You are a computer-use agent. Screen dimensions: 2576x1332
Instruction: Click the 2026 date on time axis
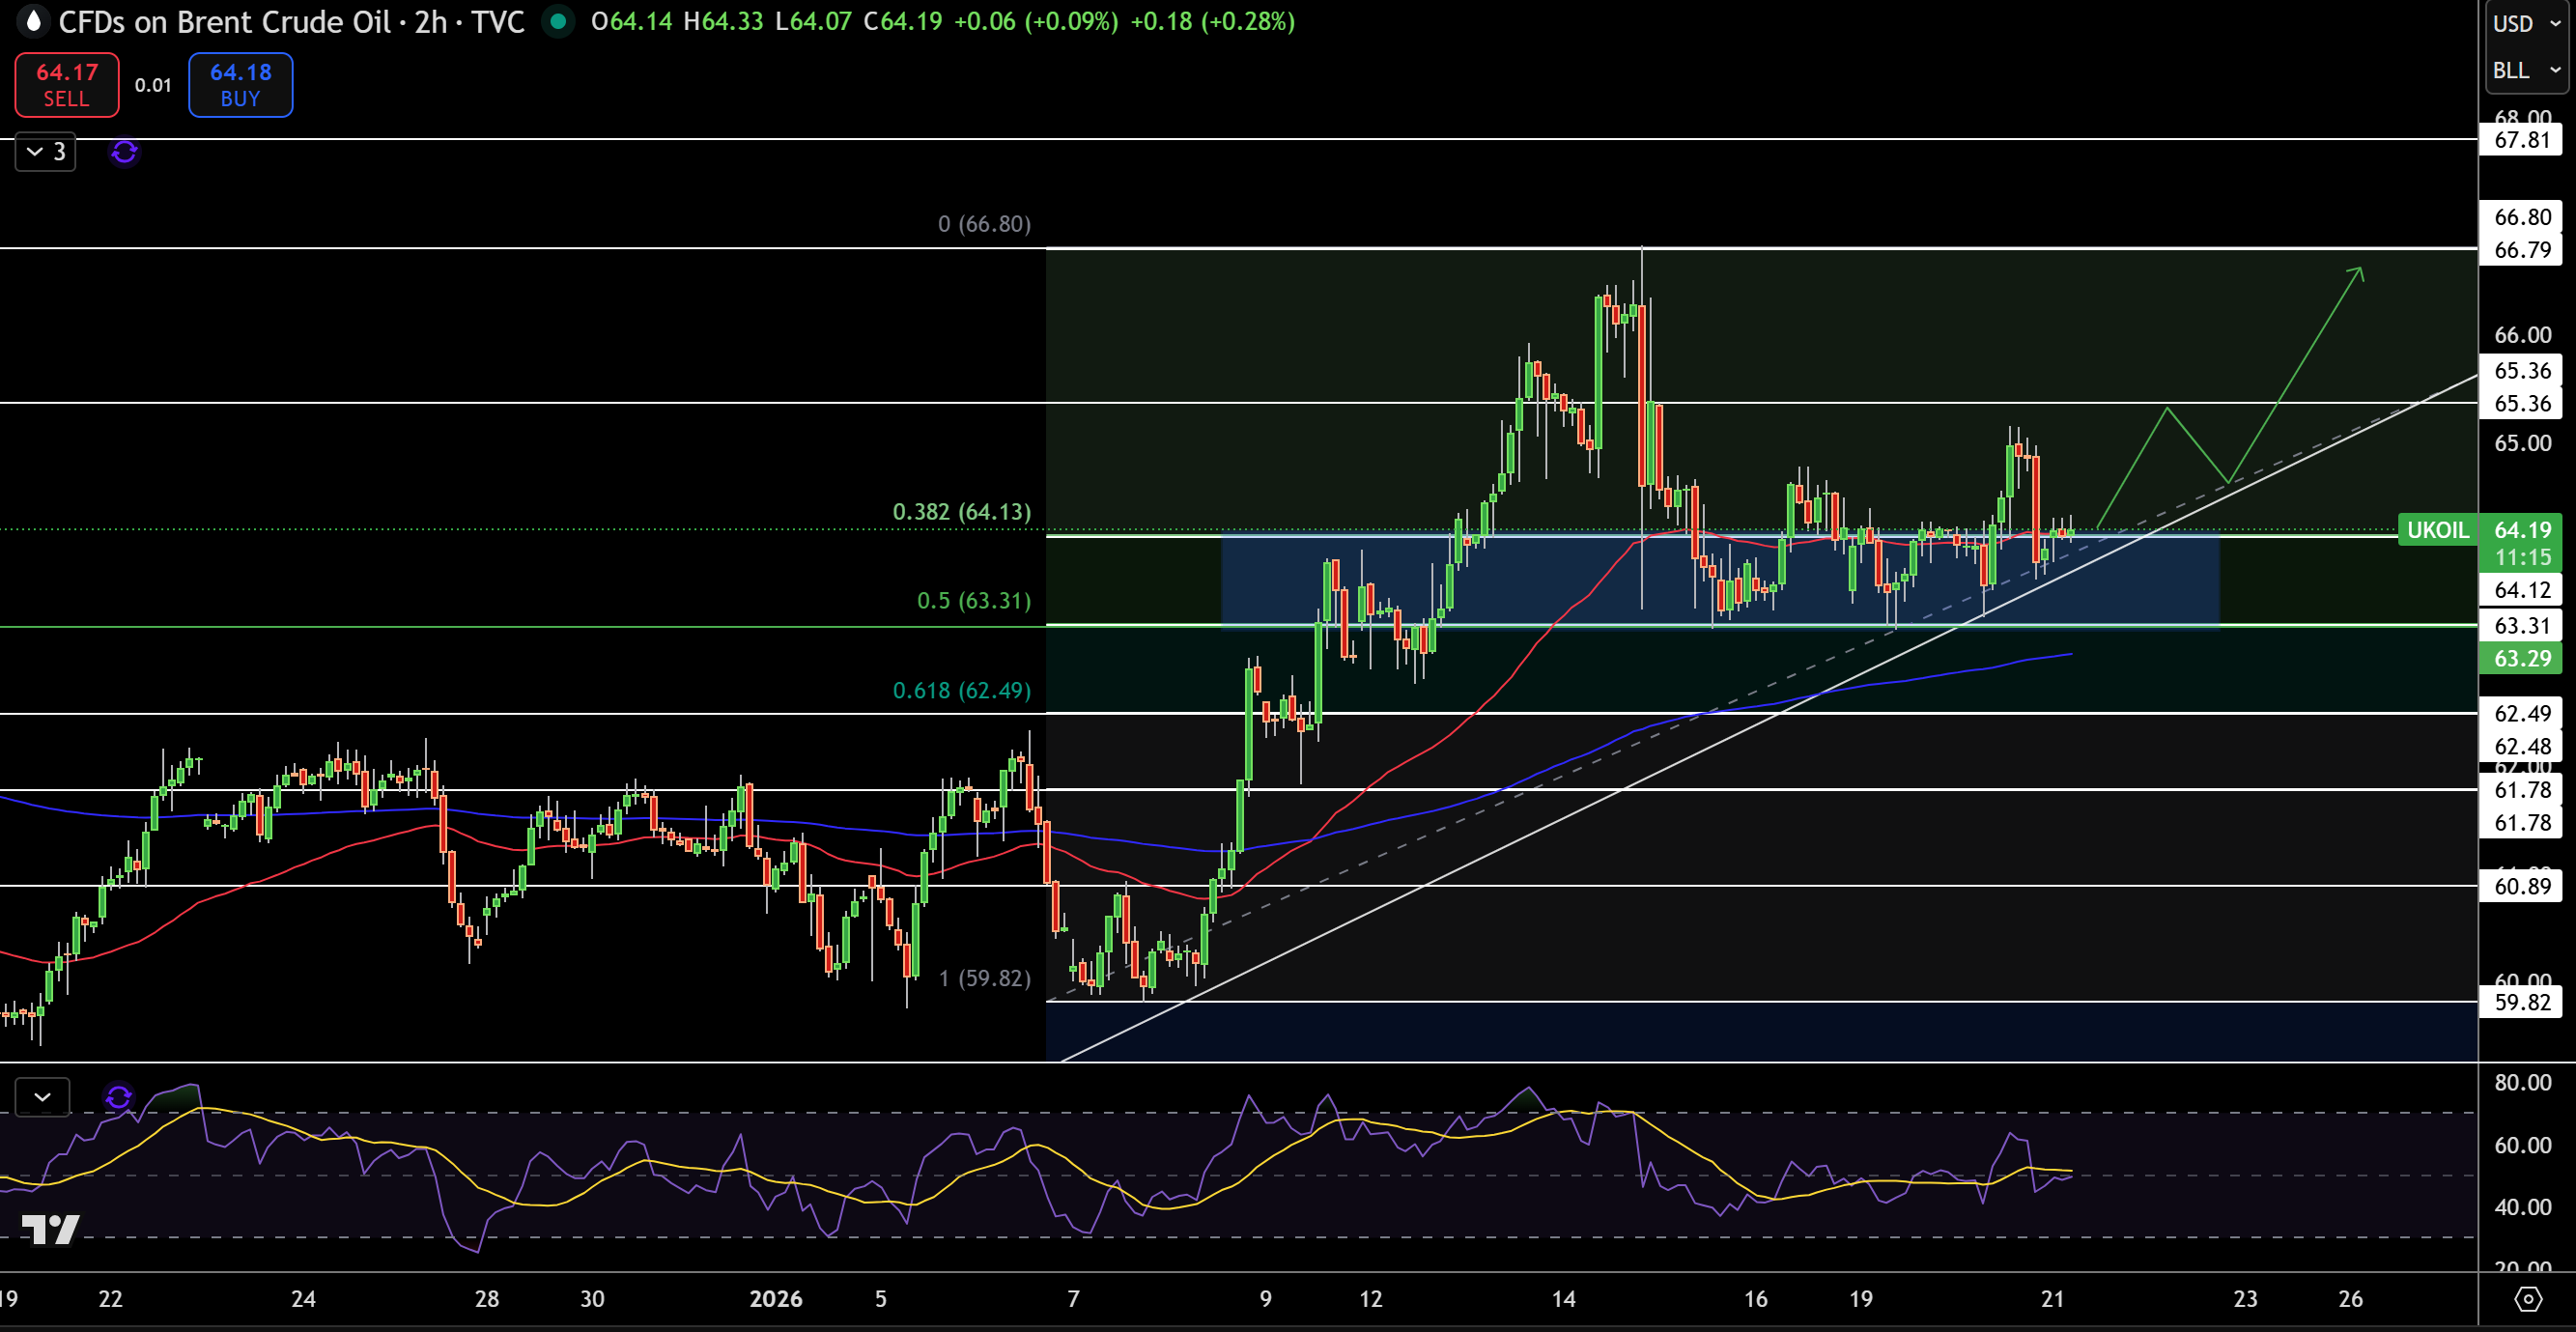coord(776,1299)
